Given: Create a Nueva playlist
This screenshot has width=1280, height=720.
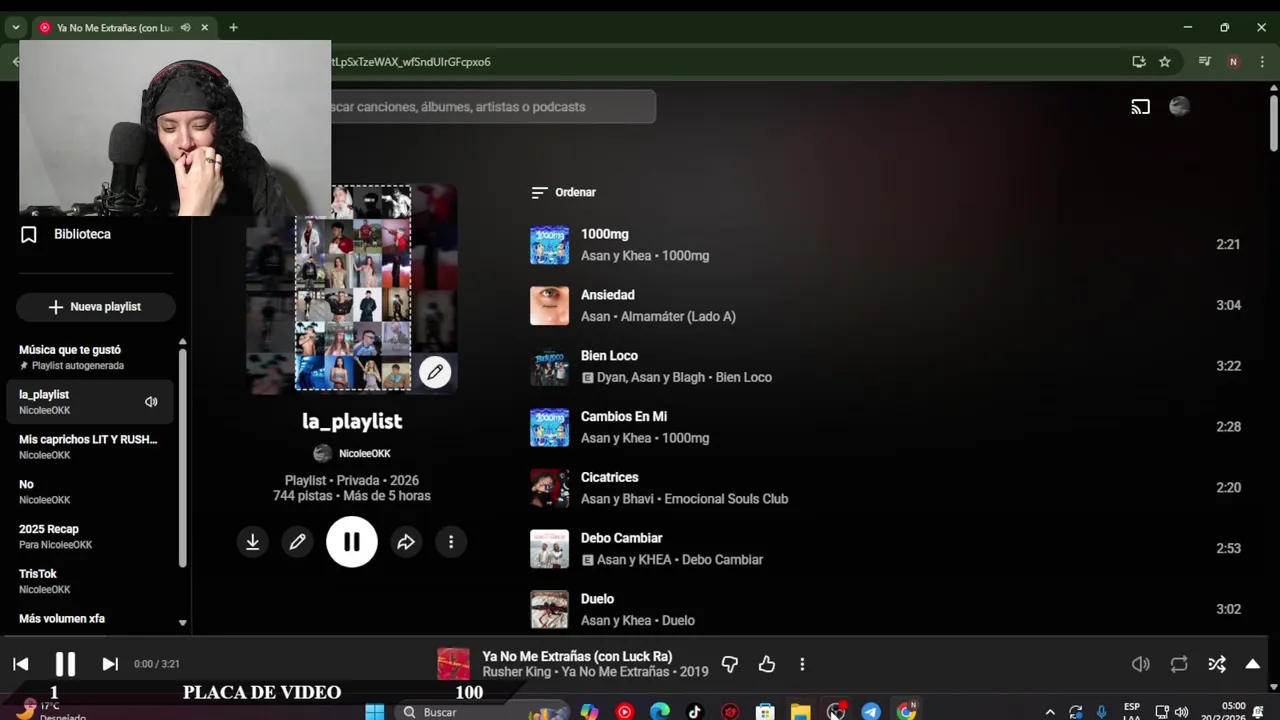Looking at the screenshot, I should tap(95, 307).
